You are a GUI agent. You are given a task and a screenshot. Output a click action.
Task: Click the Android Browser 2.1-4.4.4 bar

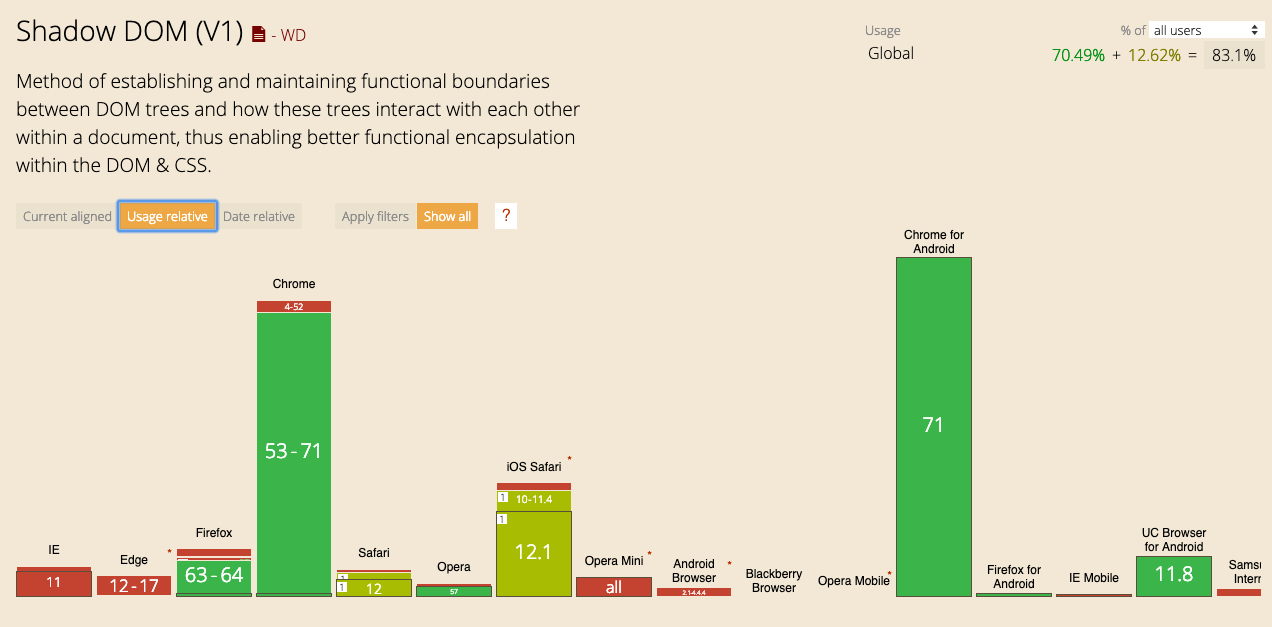[x=694, y=592]
